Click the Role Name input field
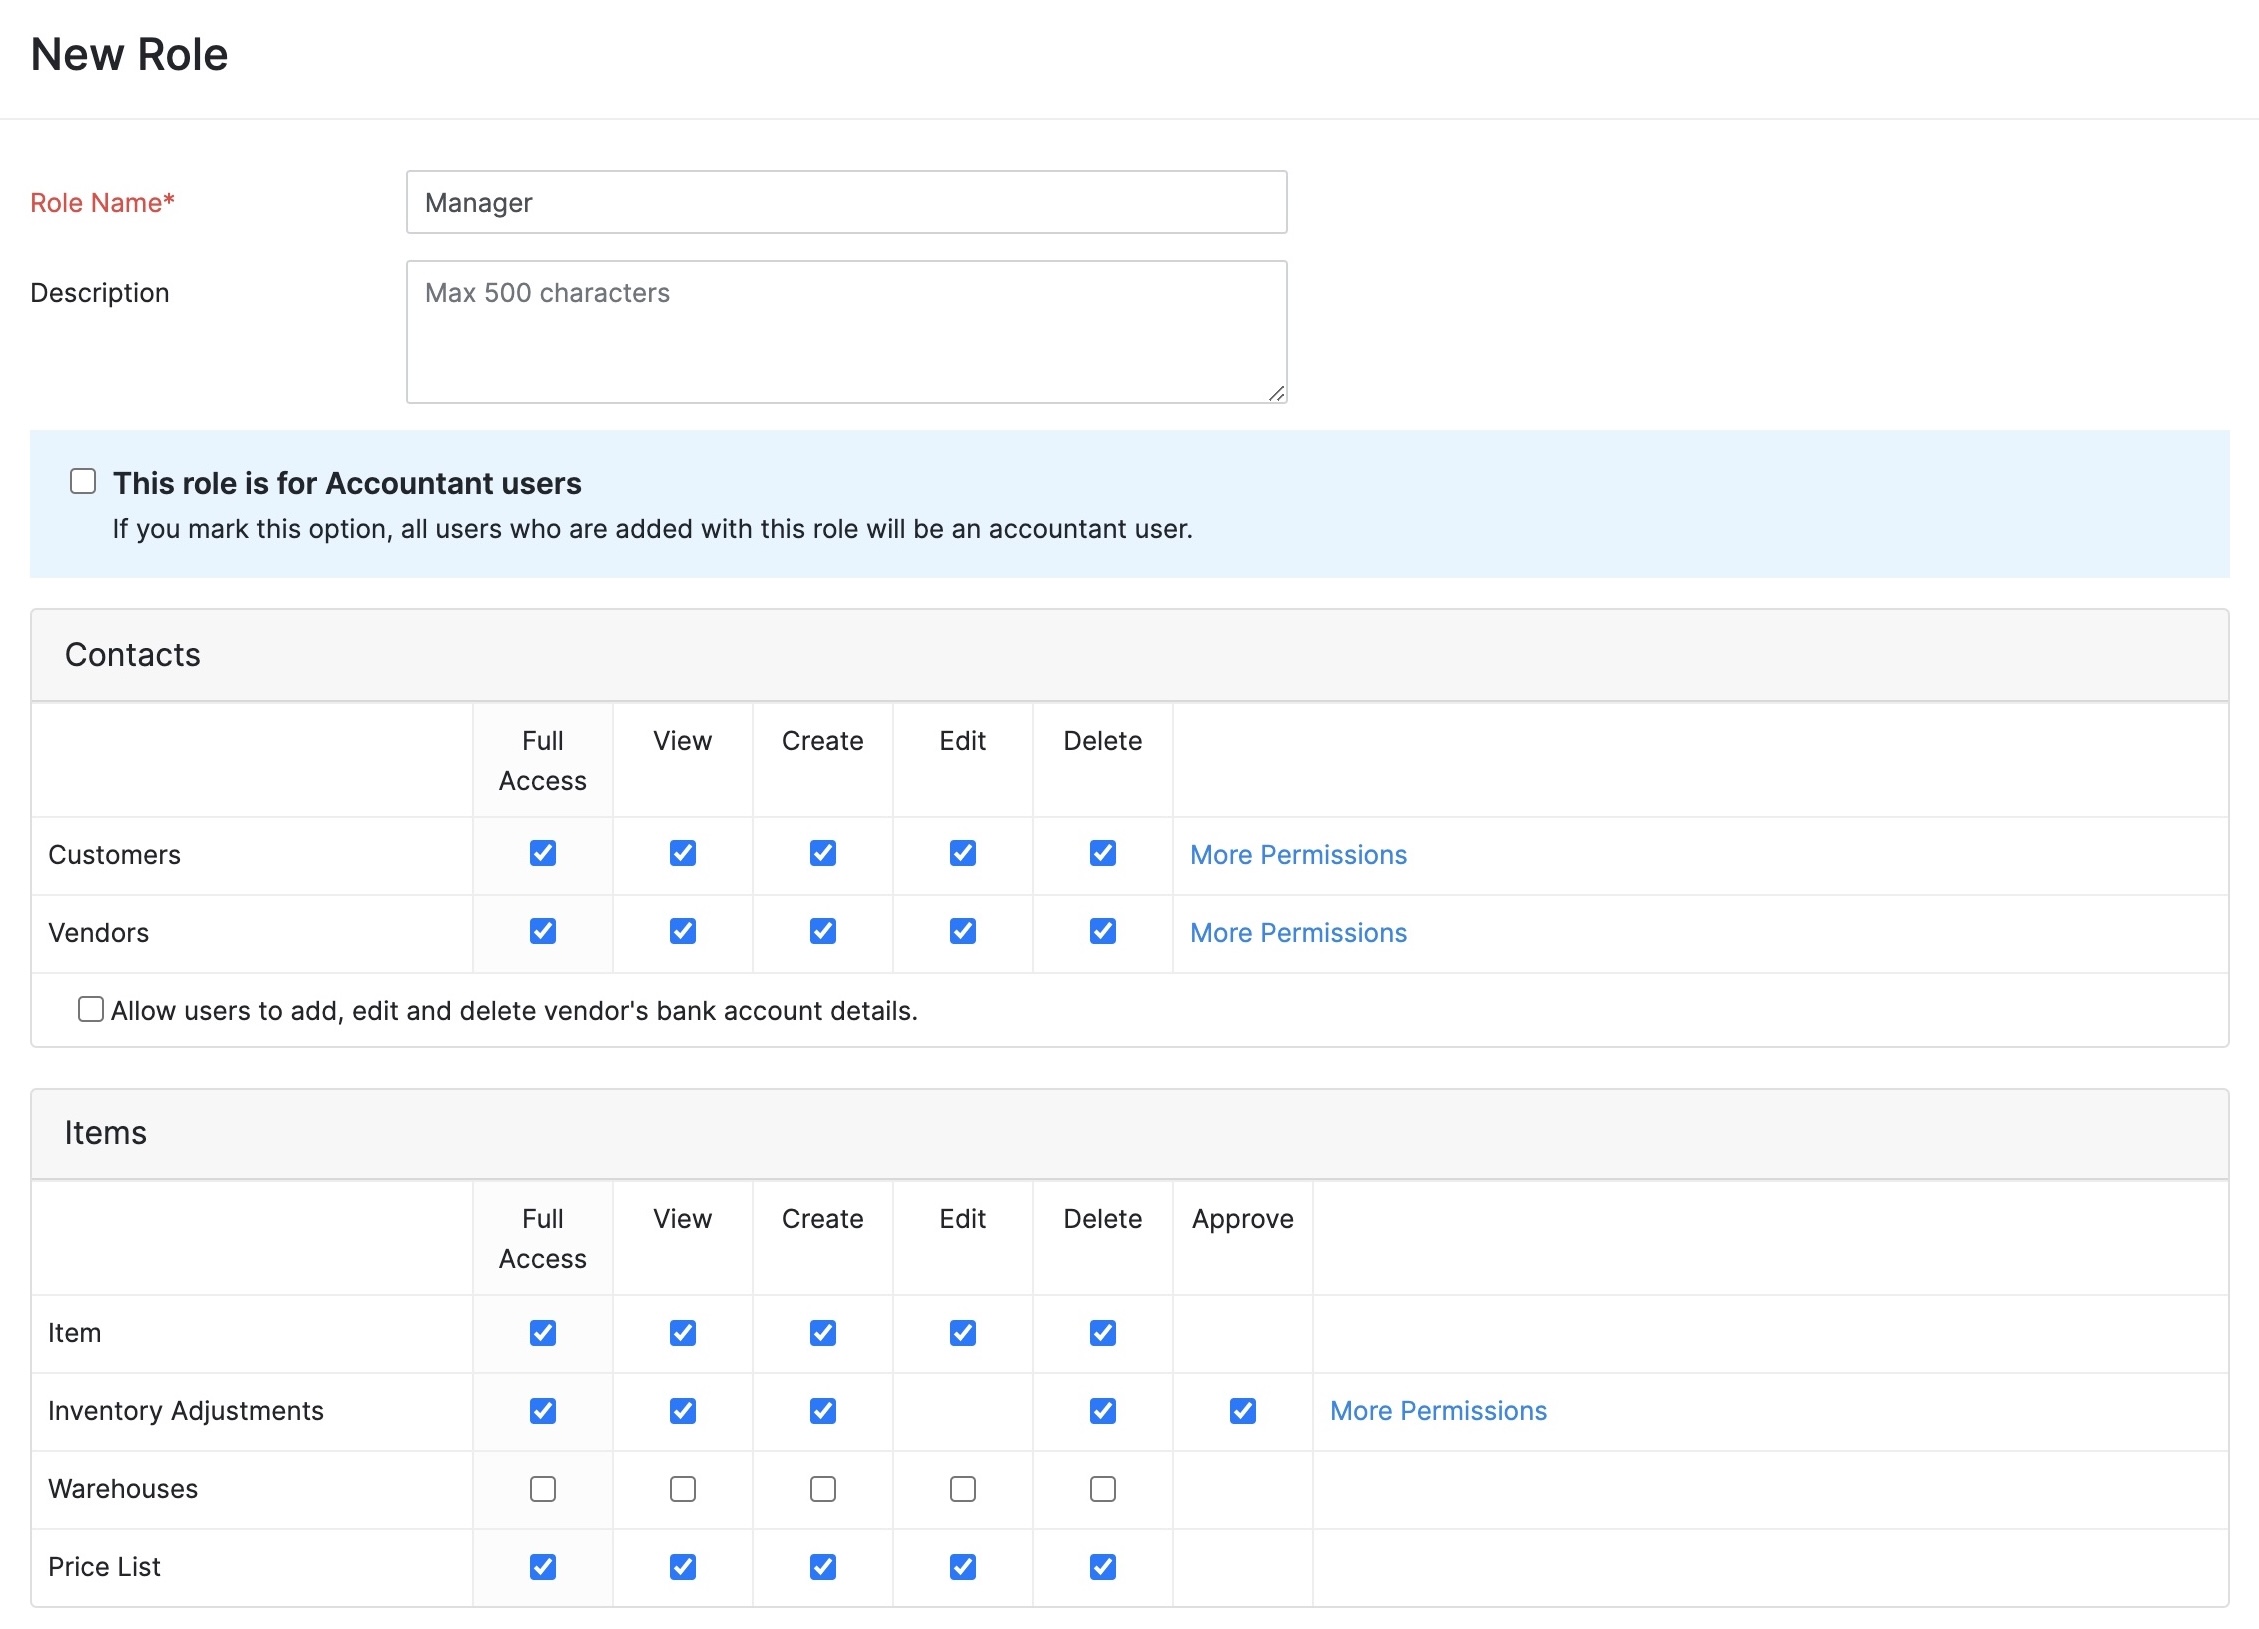Viewport: 2259px width, 1629px height. tap(846, 202)
